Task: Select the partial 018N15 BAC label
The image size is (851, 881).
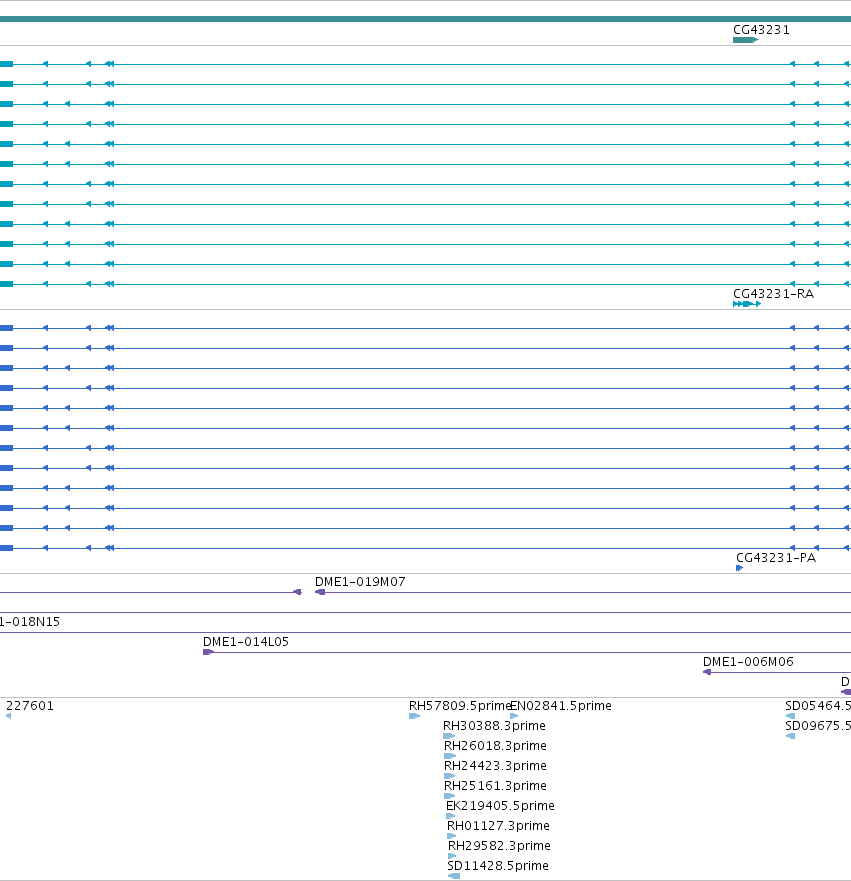Action: (x=30, y=622)
